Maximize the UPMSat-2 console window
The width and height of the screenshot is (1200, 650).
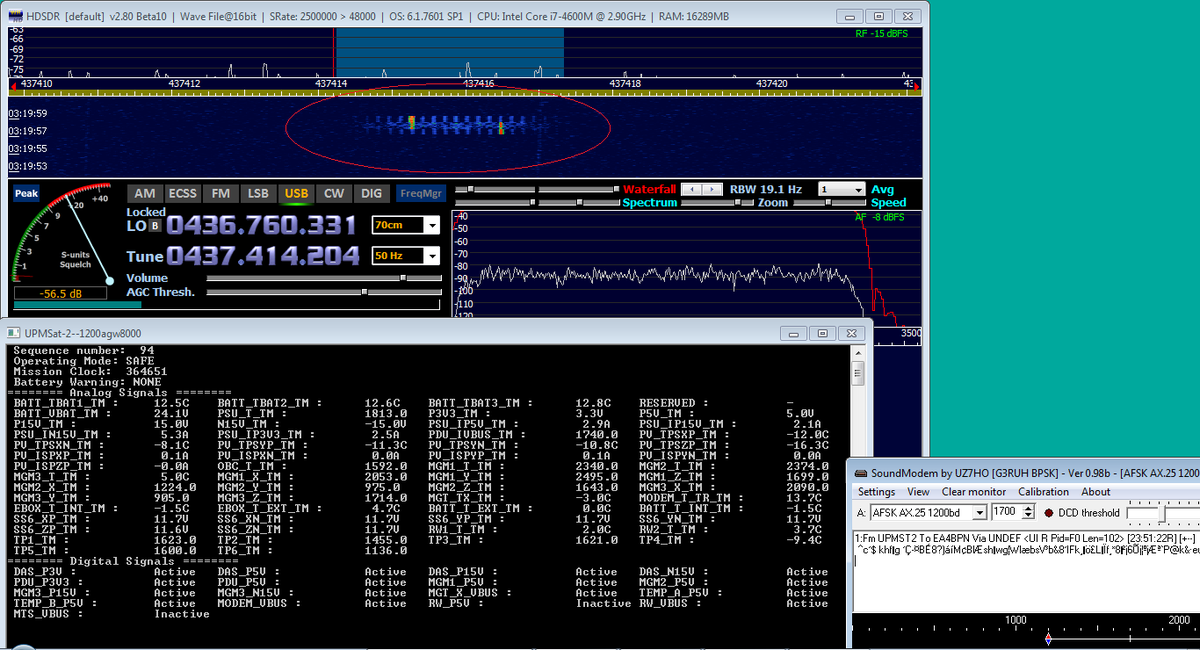point(821,332)
